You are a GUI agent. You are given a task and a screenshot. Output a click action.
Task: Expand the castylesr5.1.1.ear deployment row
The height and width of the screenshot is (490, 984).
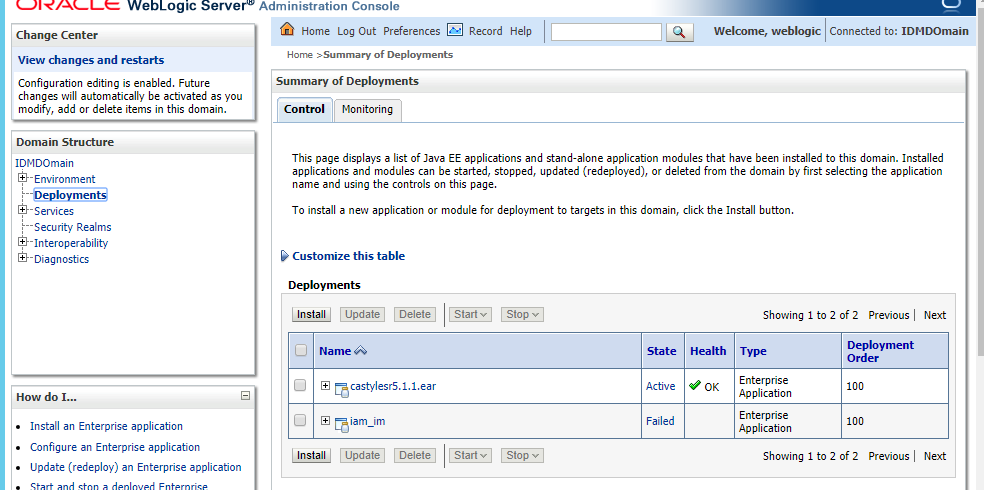325,385
